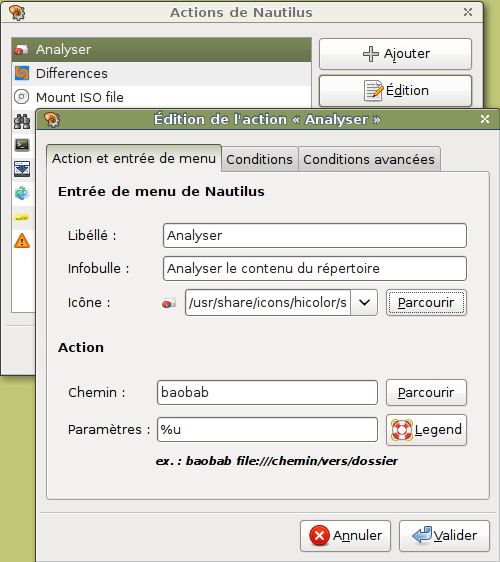Expand the icon path dropdown arrow
The height and width of the screenshot is (562, 500).
coord(364,303)
